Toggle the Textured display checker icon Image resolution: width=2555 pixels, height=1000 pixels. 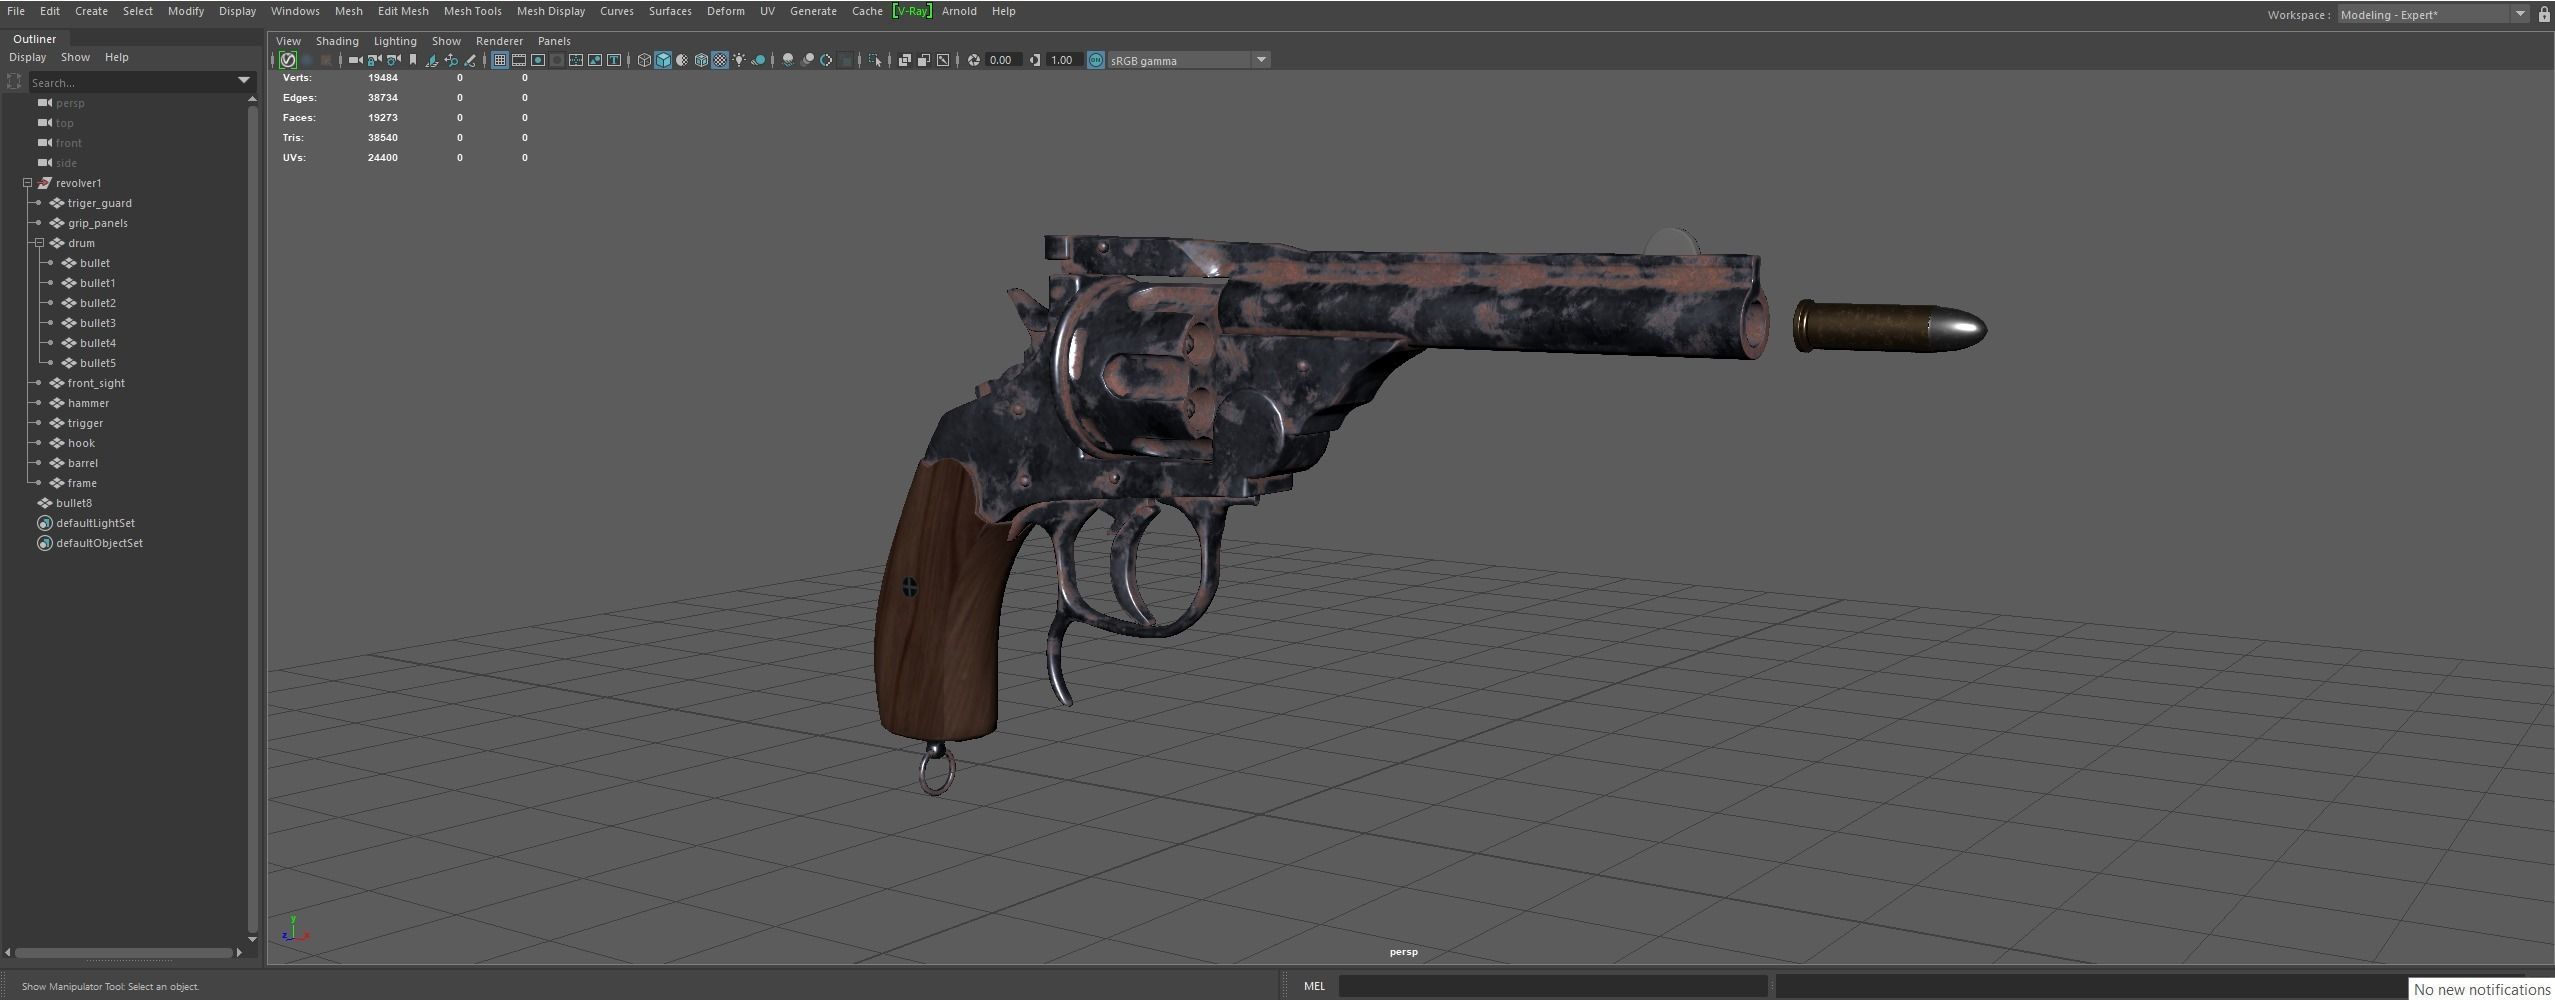click(x=719, y=60)
